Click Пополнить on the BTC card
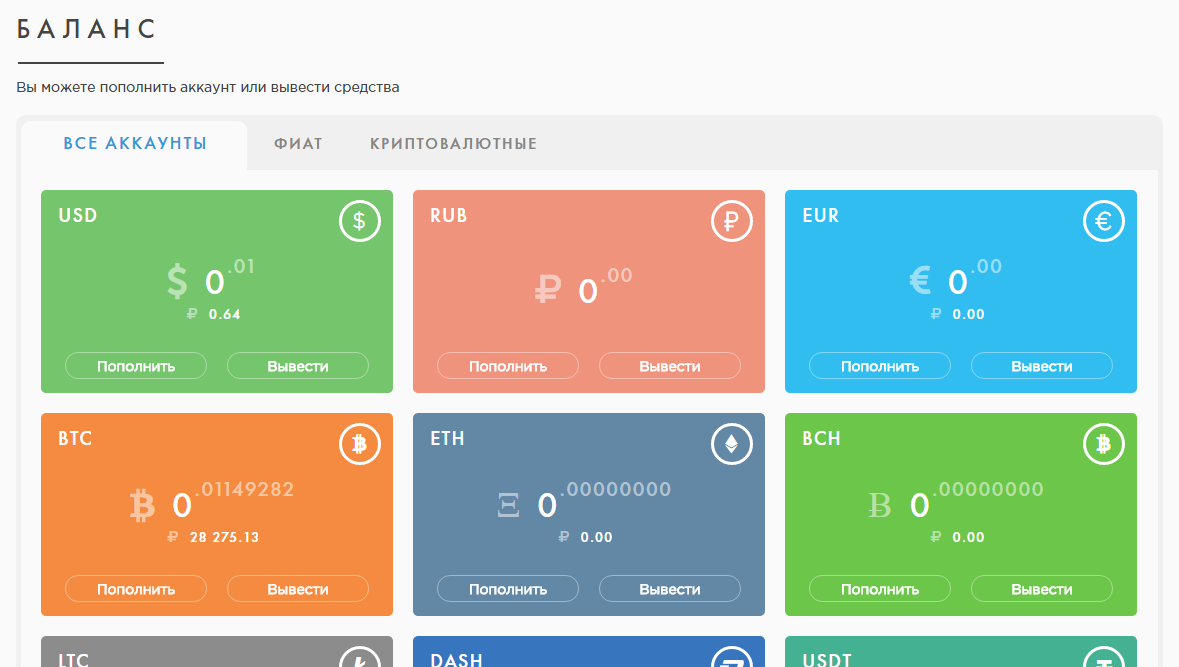 point(136,589)
